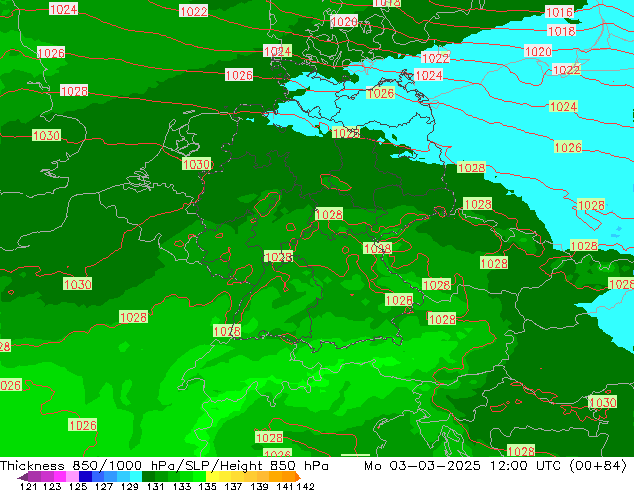Click the darkest green legend swatch
Screen dimensions: 634x490
pos(148,476)
